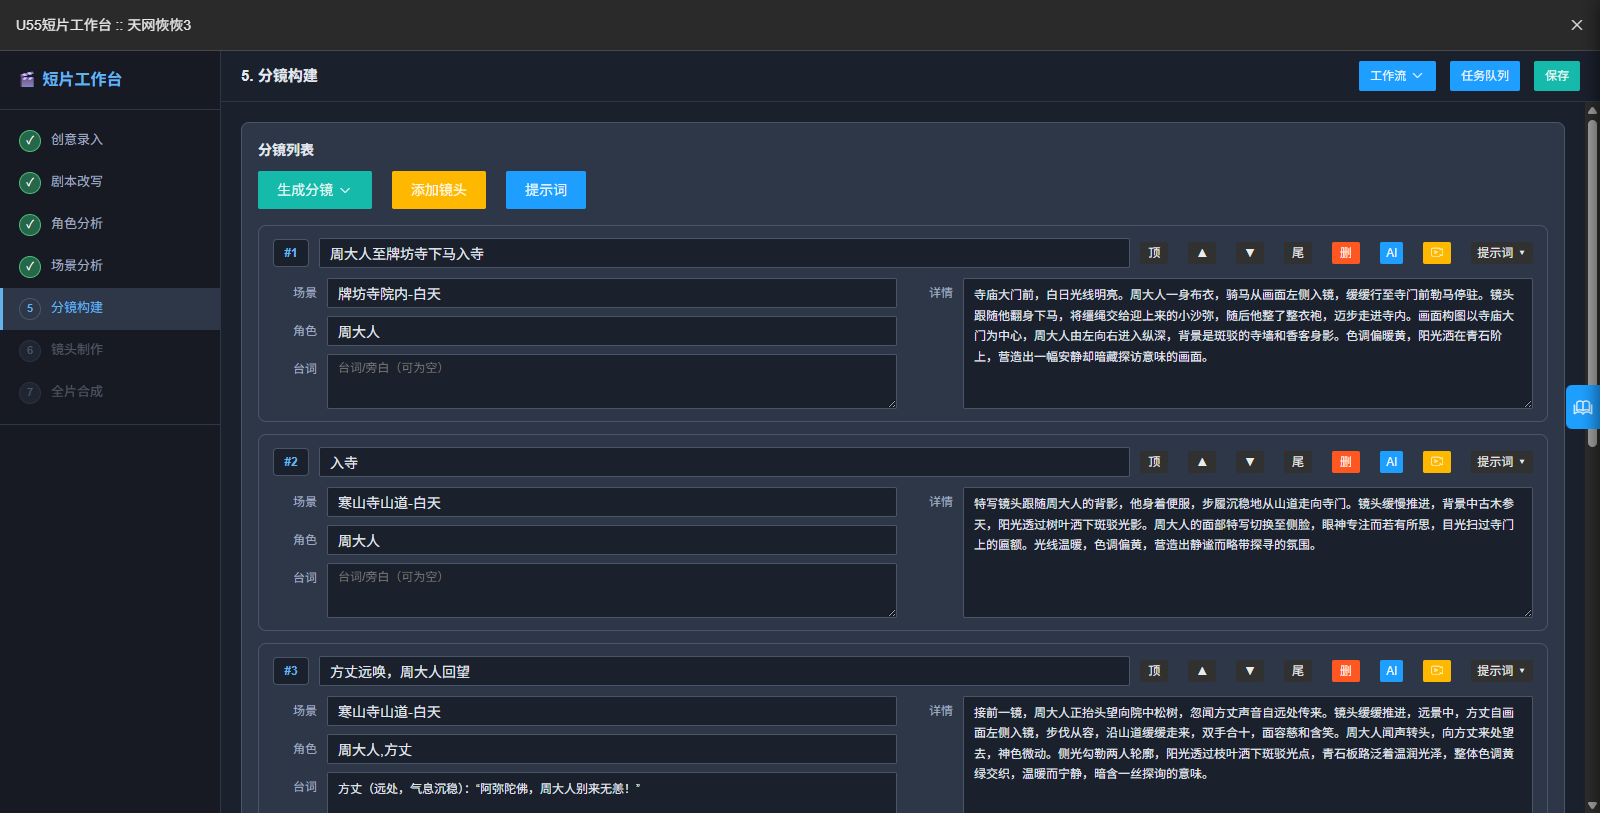Go to the 场景分析 step
The width and height of the screenshot is (1600, 813).
pos(110,266)
